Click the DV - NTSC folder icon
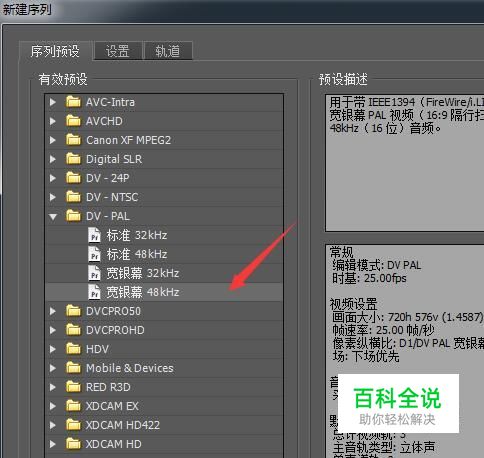 [x=73, y=196]
